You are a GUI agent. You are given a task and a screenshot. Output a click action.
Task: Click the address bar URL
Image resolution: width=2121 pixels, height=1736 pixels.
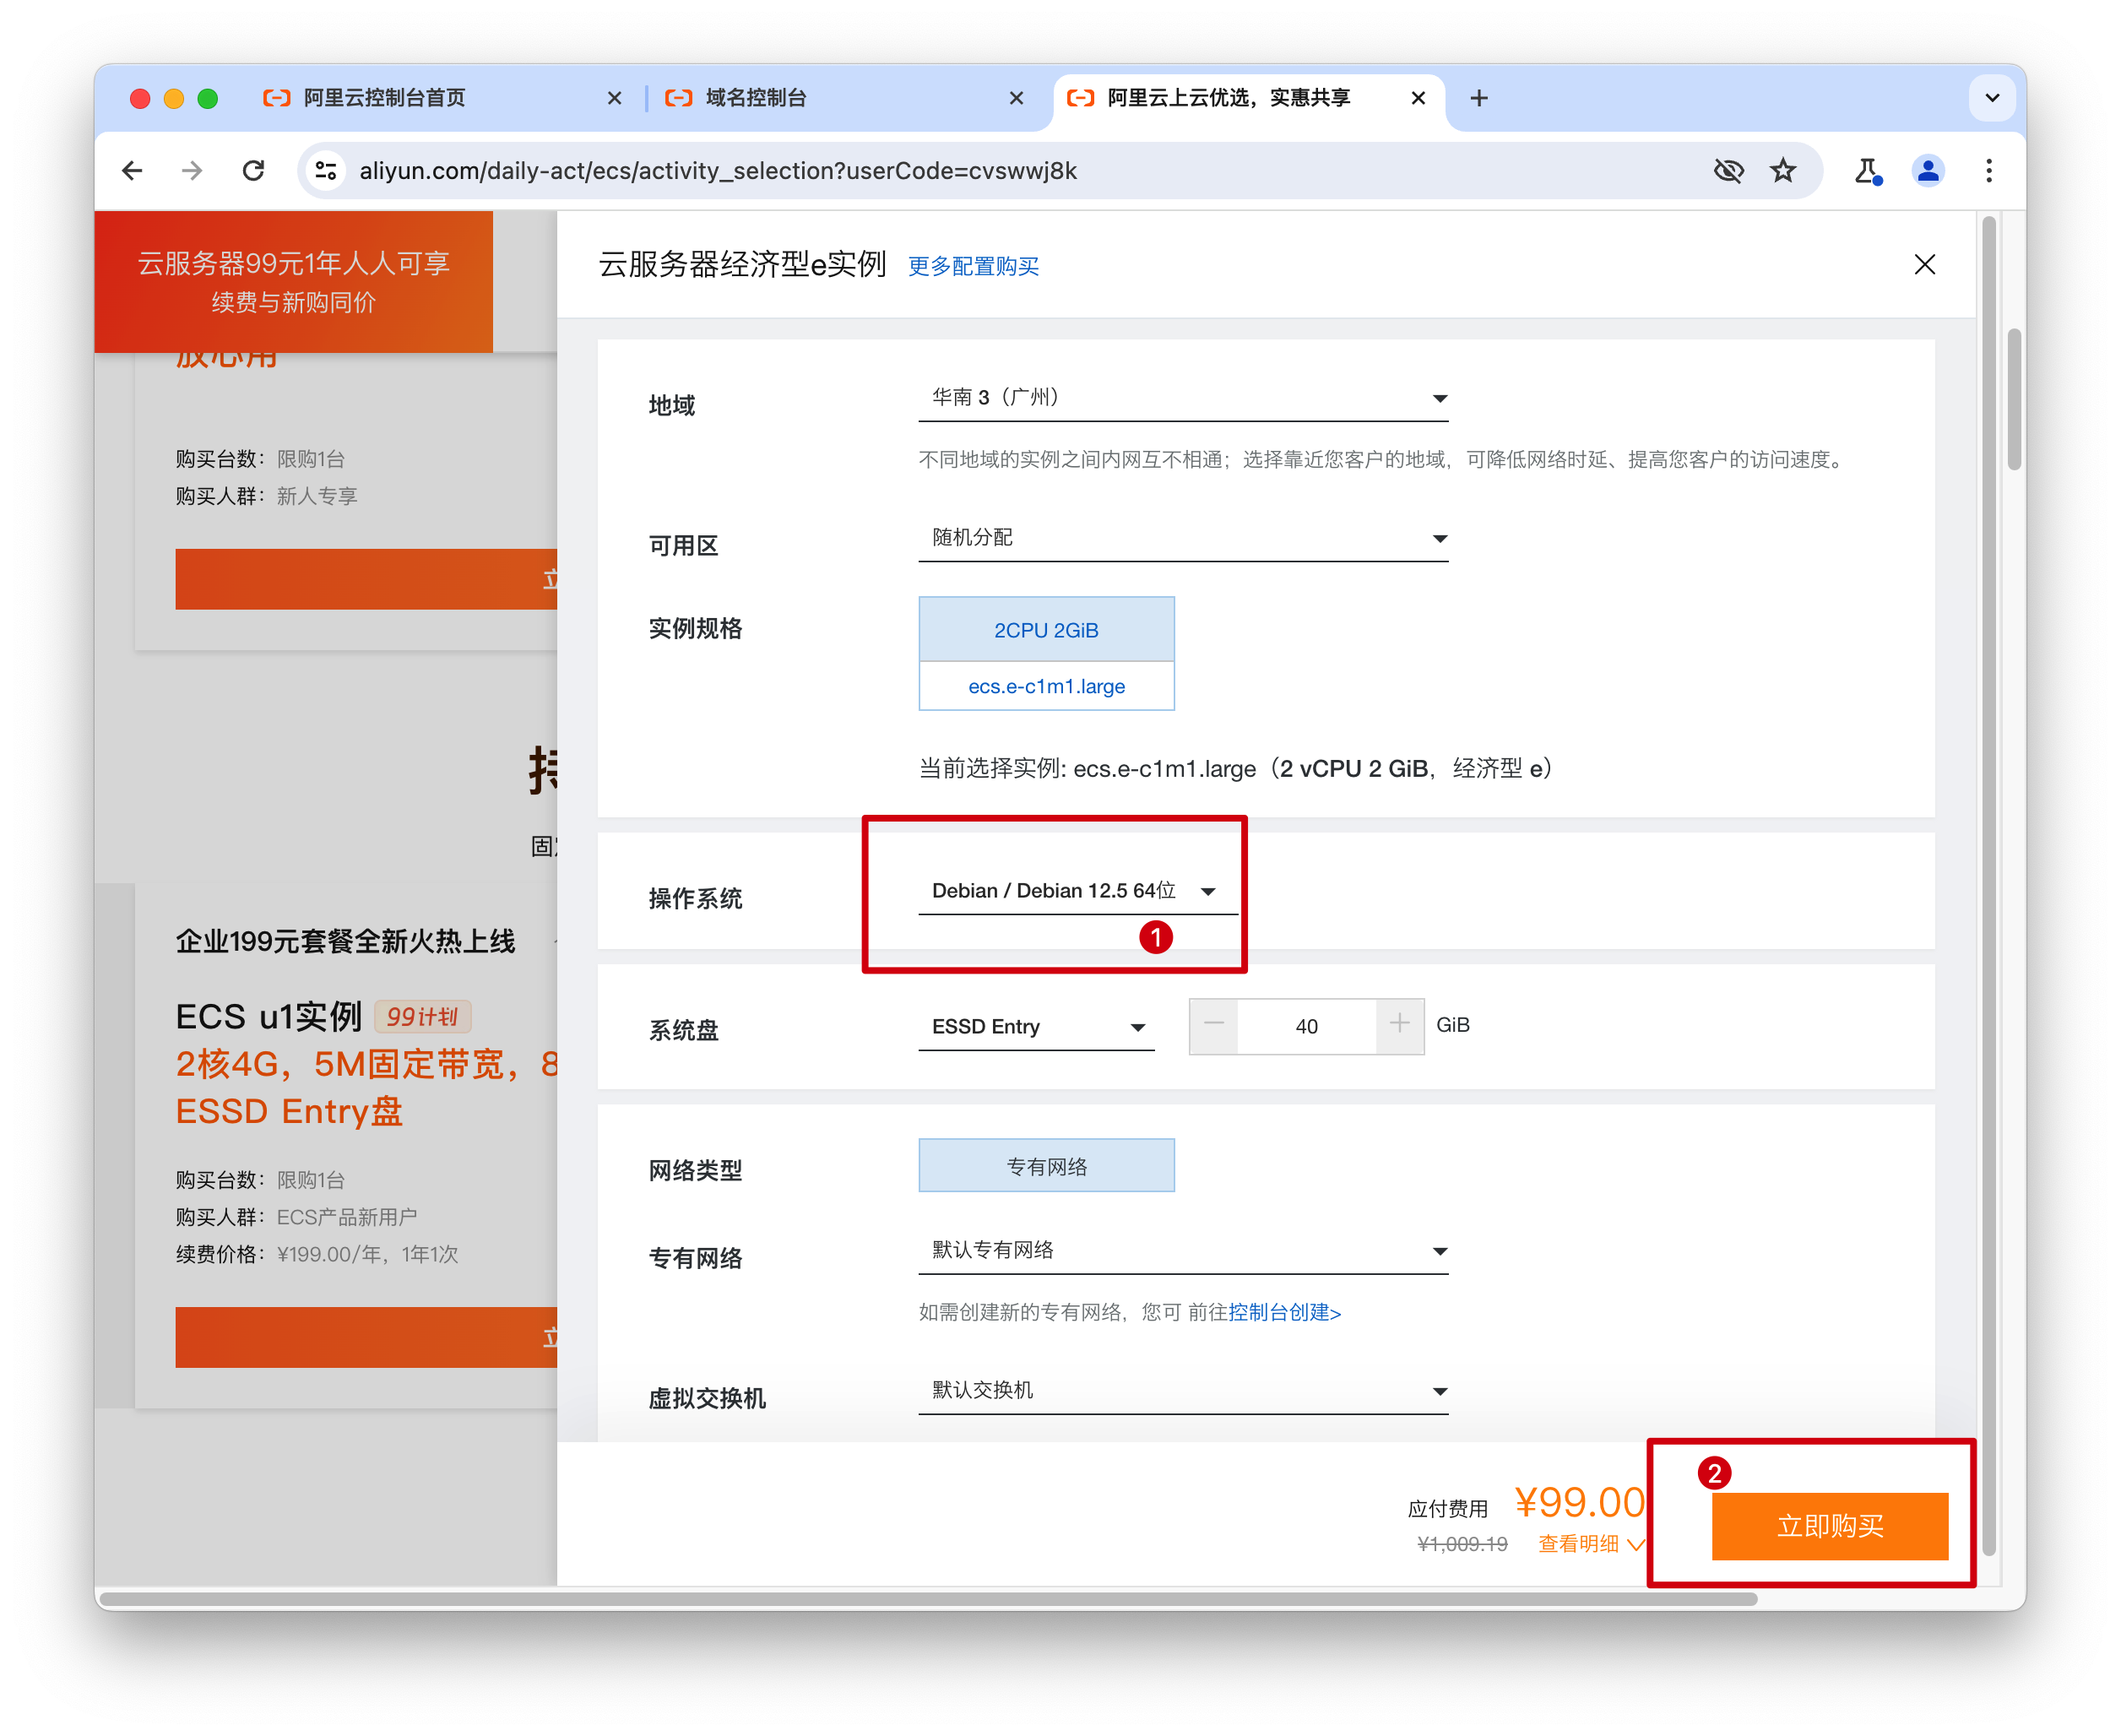coord(718,171)
